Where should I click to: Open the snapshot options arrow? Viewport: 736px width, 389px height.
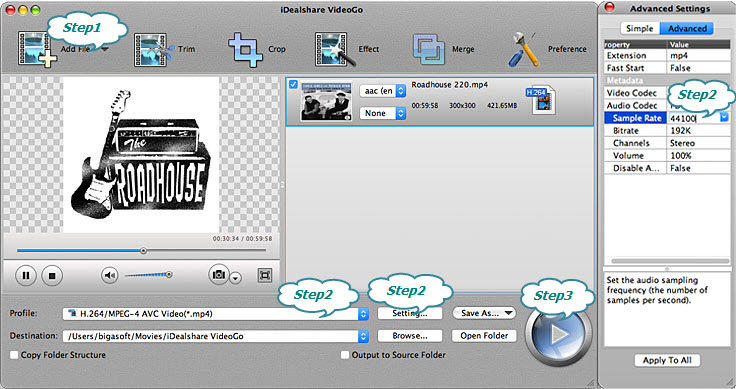[x=236, y=278]
